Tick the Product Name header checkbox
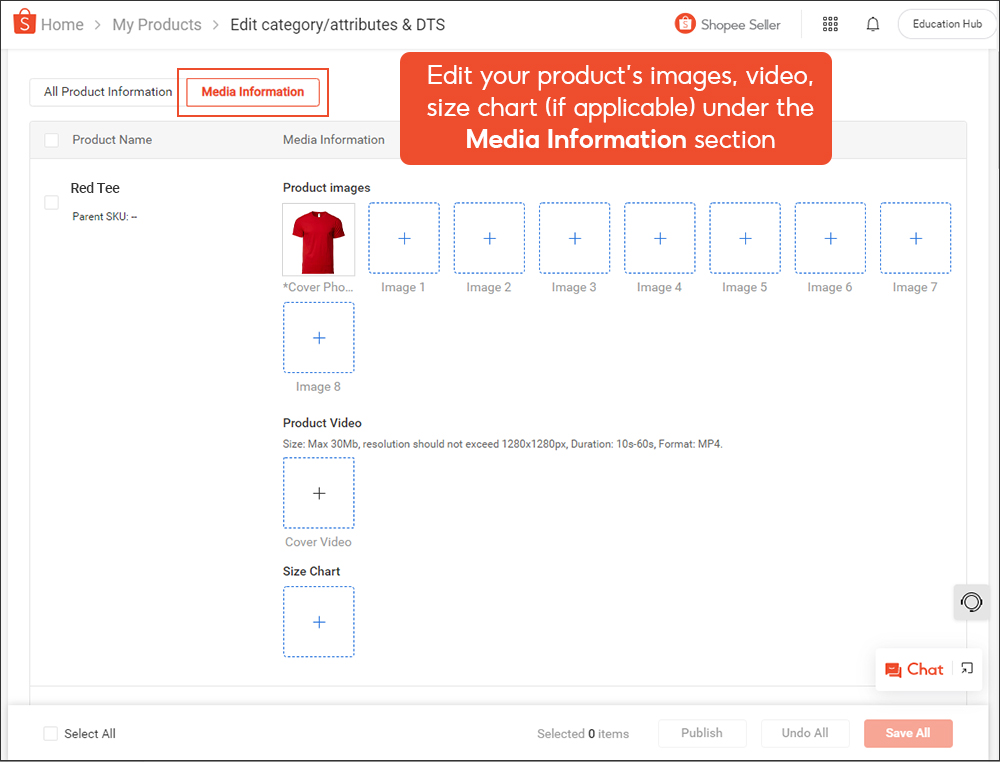 coord(52,140)
